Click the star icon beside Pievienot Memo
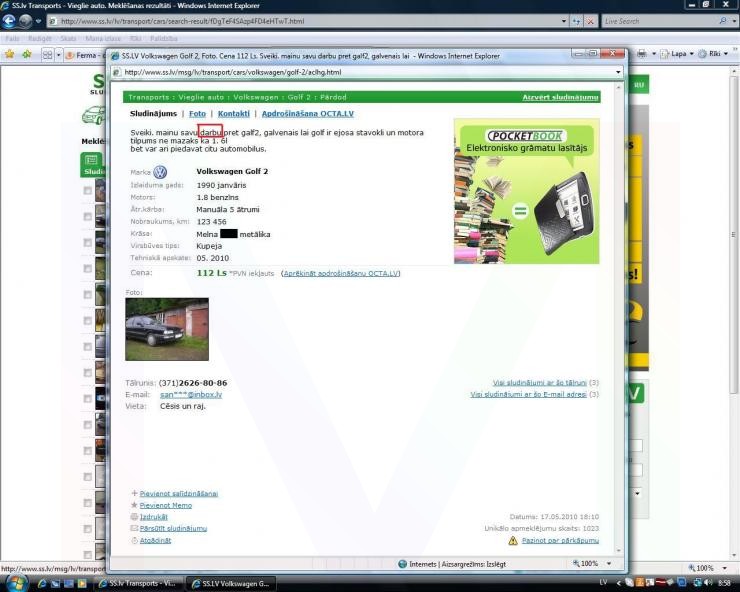The width and height of the screenshot is (740, 592). click(134, 505)
